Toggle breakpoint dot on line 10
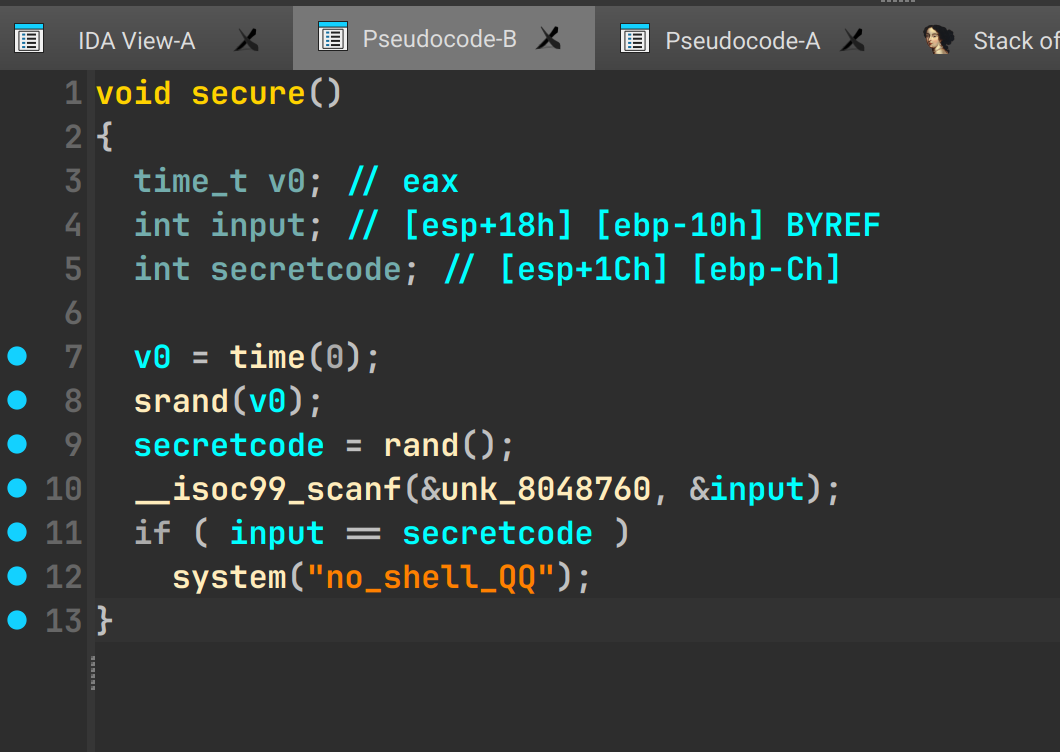Image resolution: width=1060 pixels, height=752 pixels. [x=17, y=489]
